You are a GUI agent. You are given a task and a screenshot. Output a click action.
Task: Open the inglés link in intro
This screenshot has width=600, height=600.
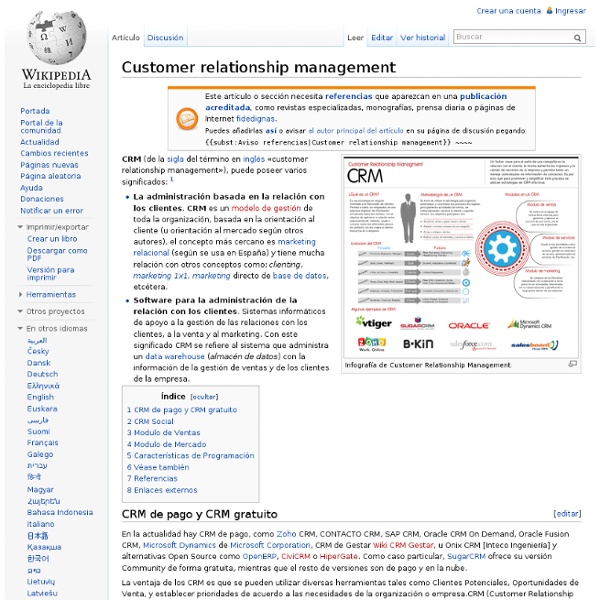pos(254,159)
